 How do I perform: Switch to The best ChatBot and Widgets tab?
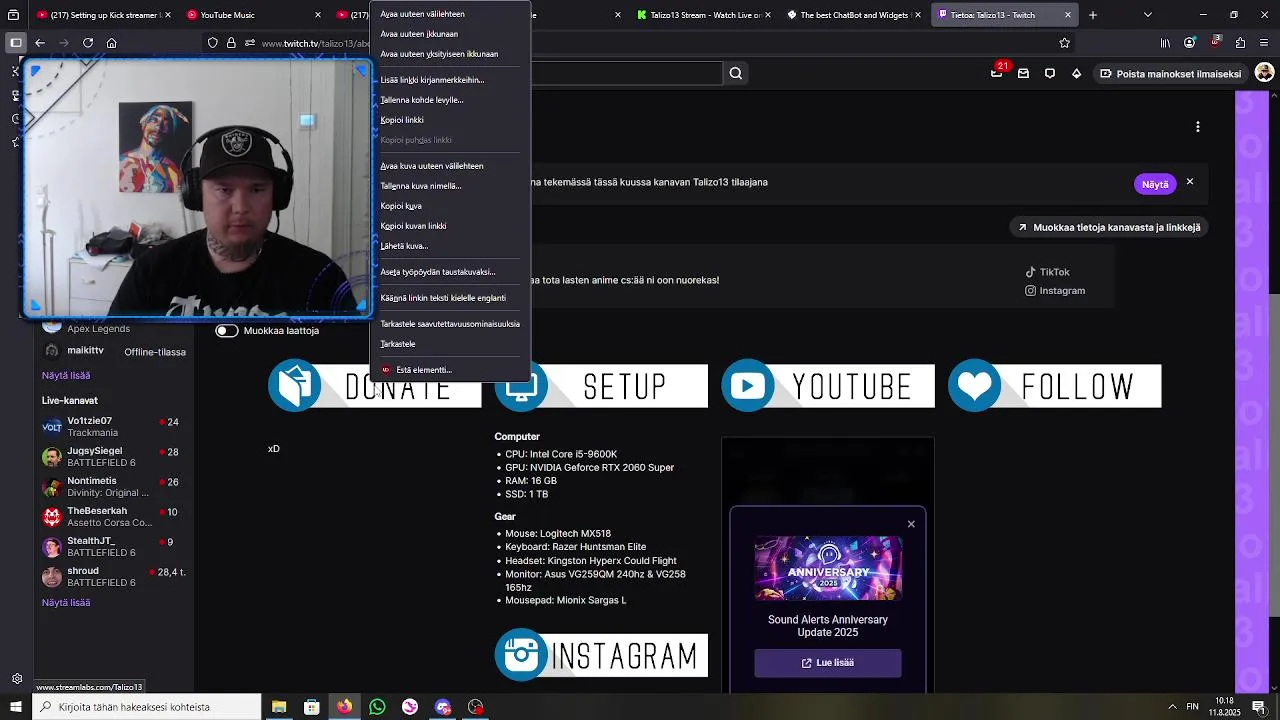pos(855,15)
